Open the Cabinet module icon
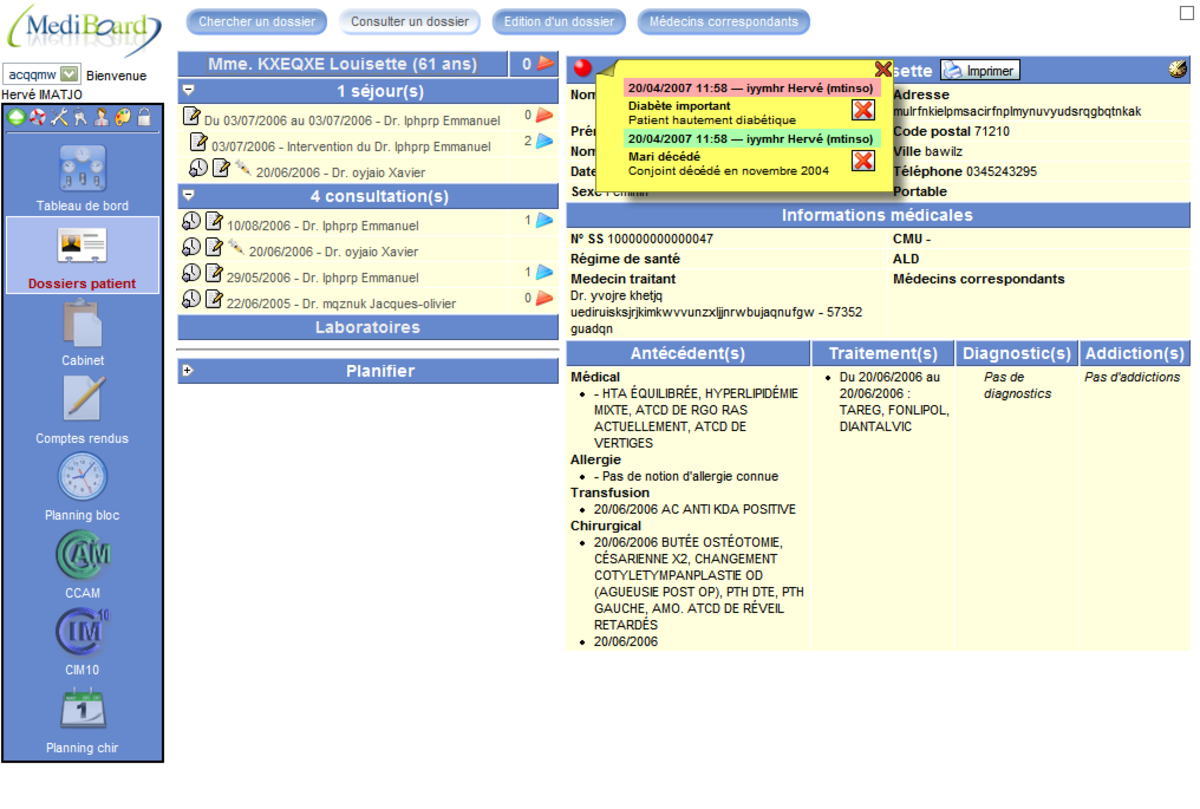 82,323
